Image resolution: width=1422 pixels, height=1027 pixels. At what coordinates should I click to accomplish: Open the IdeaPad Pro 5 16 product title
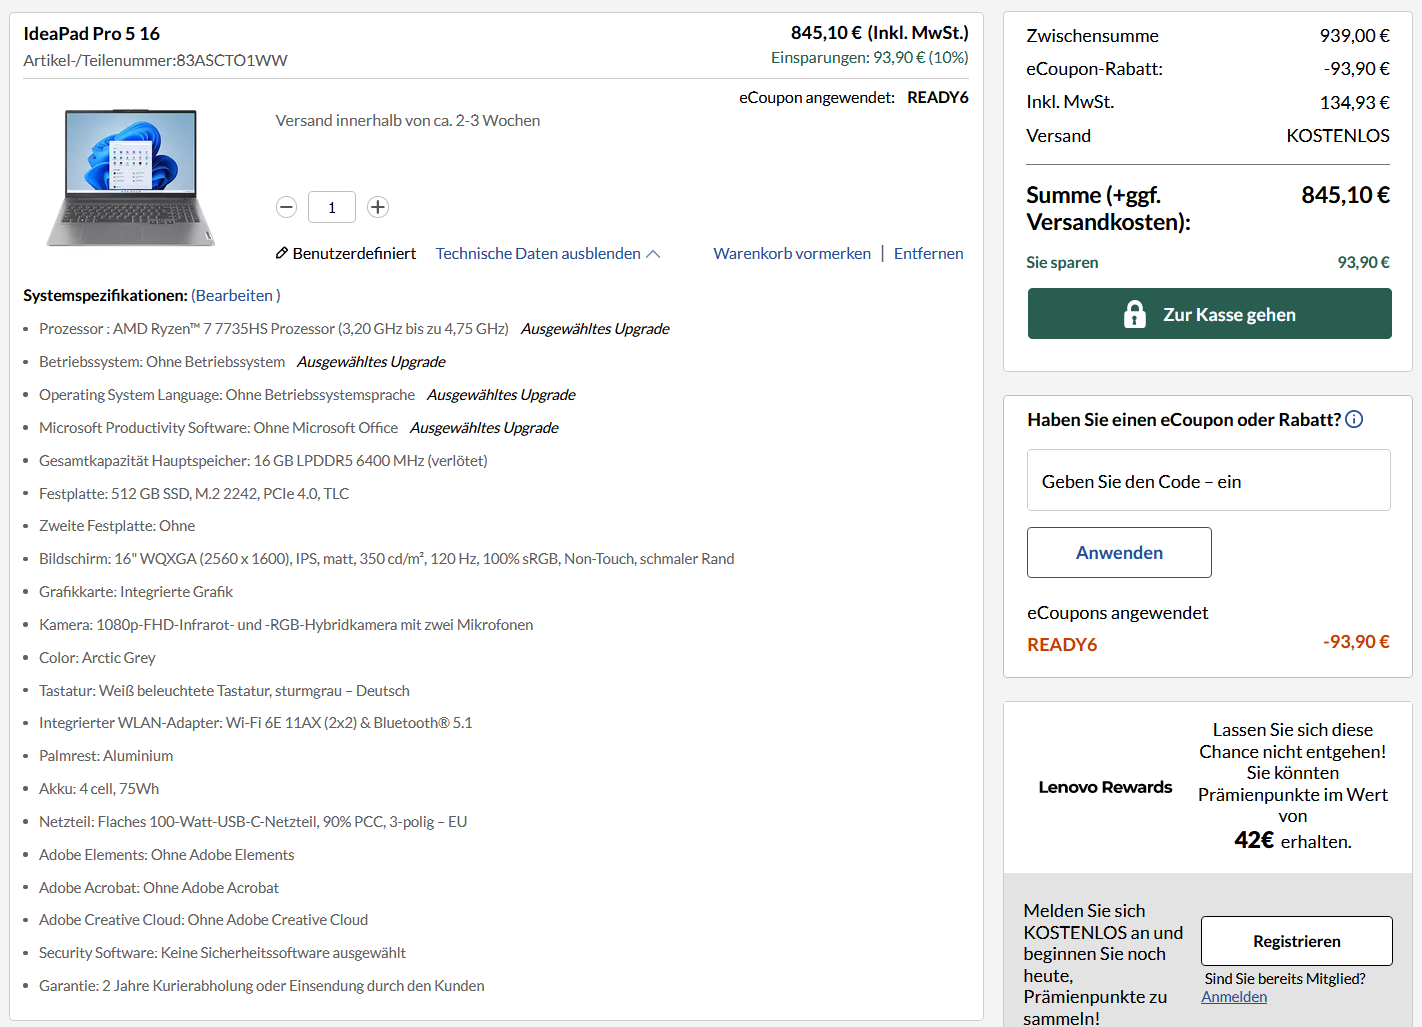point(91,33)
